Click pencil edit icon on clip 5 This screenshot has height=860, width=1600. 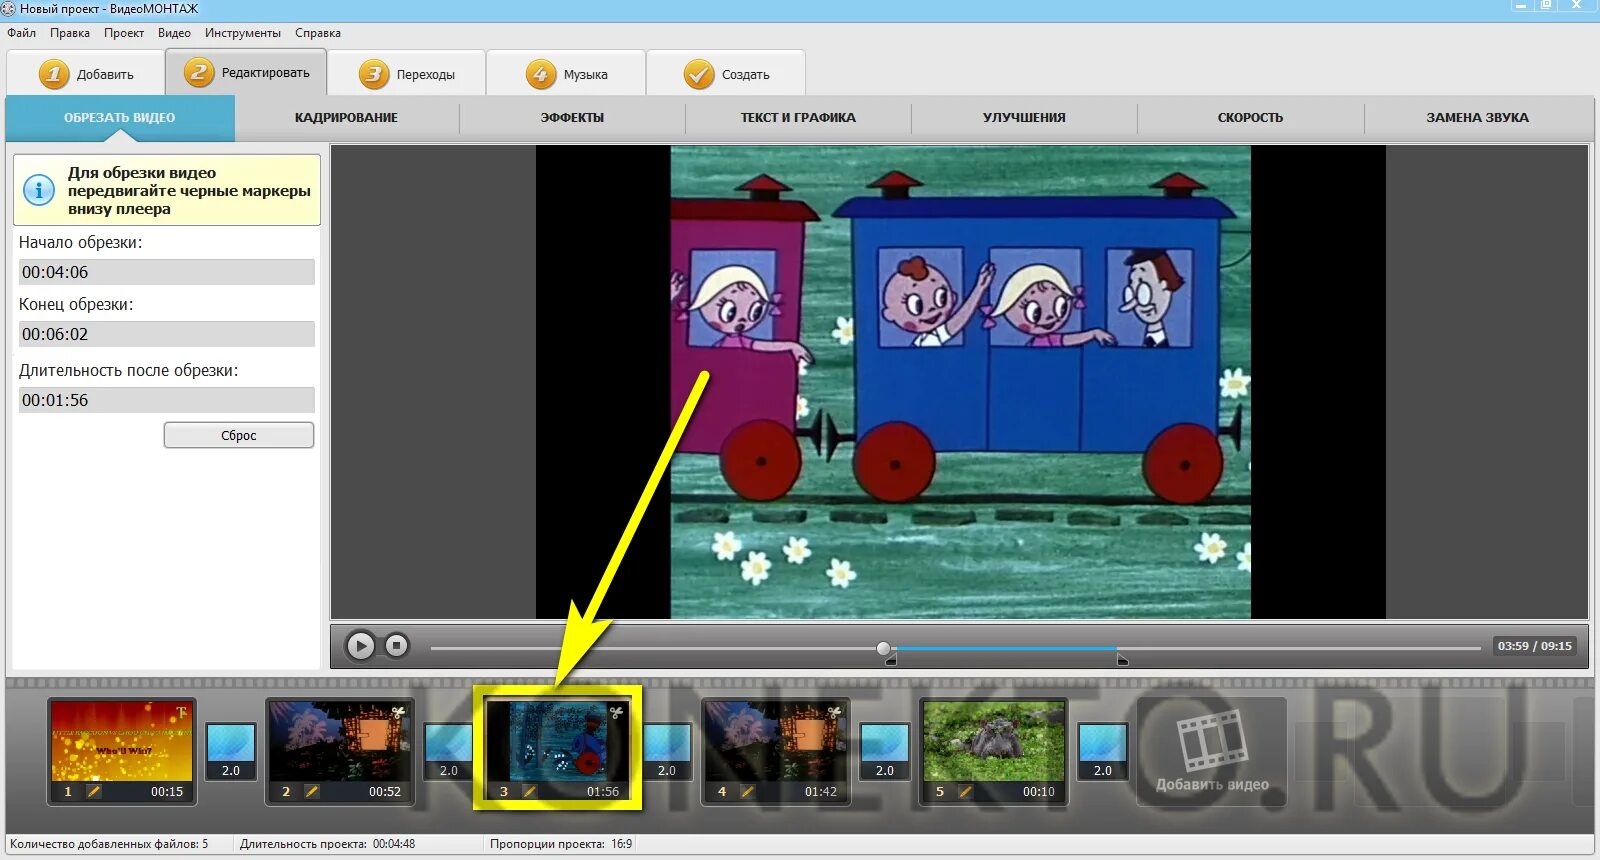coord(966,792)
